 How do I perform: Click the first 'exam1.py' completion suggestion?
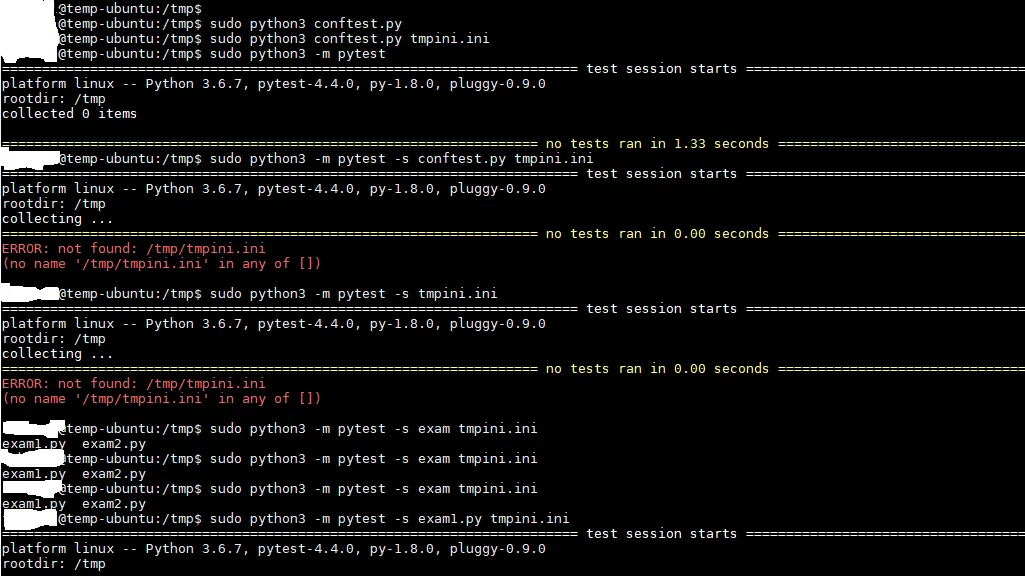34,444
